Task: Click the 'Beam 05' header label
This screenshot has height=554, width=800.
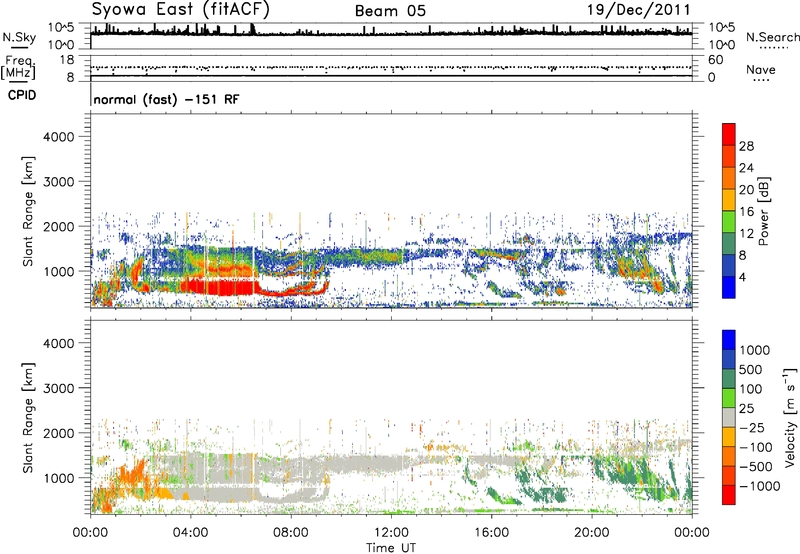Action: [x=390, y=11]
